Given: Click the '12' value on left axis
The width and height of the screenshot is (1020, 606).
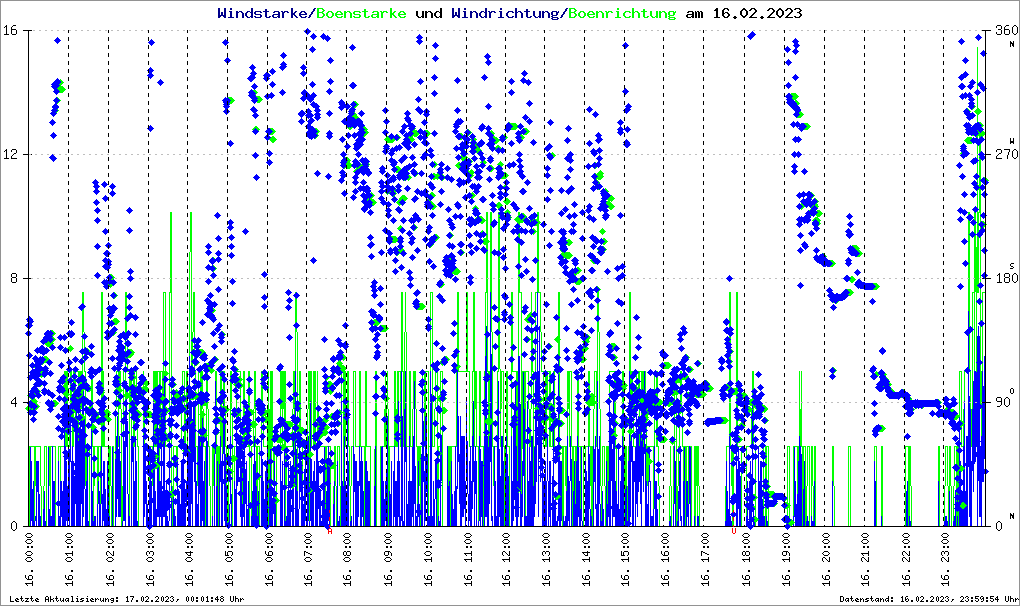Looking at the screenshot, I should [x=10, y=155].
